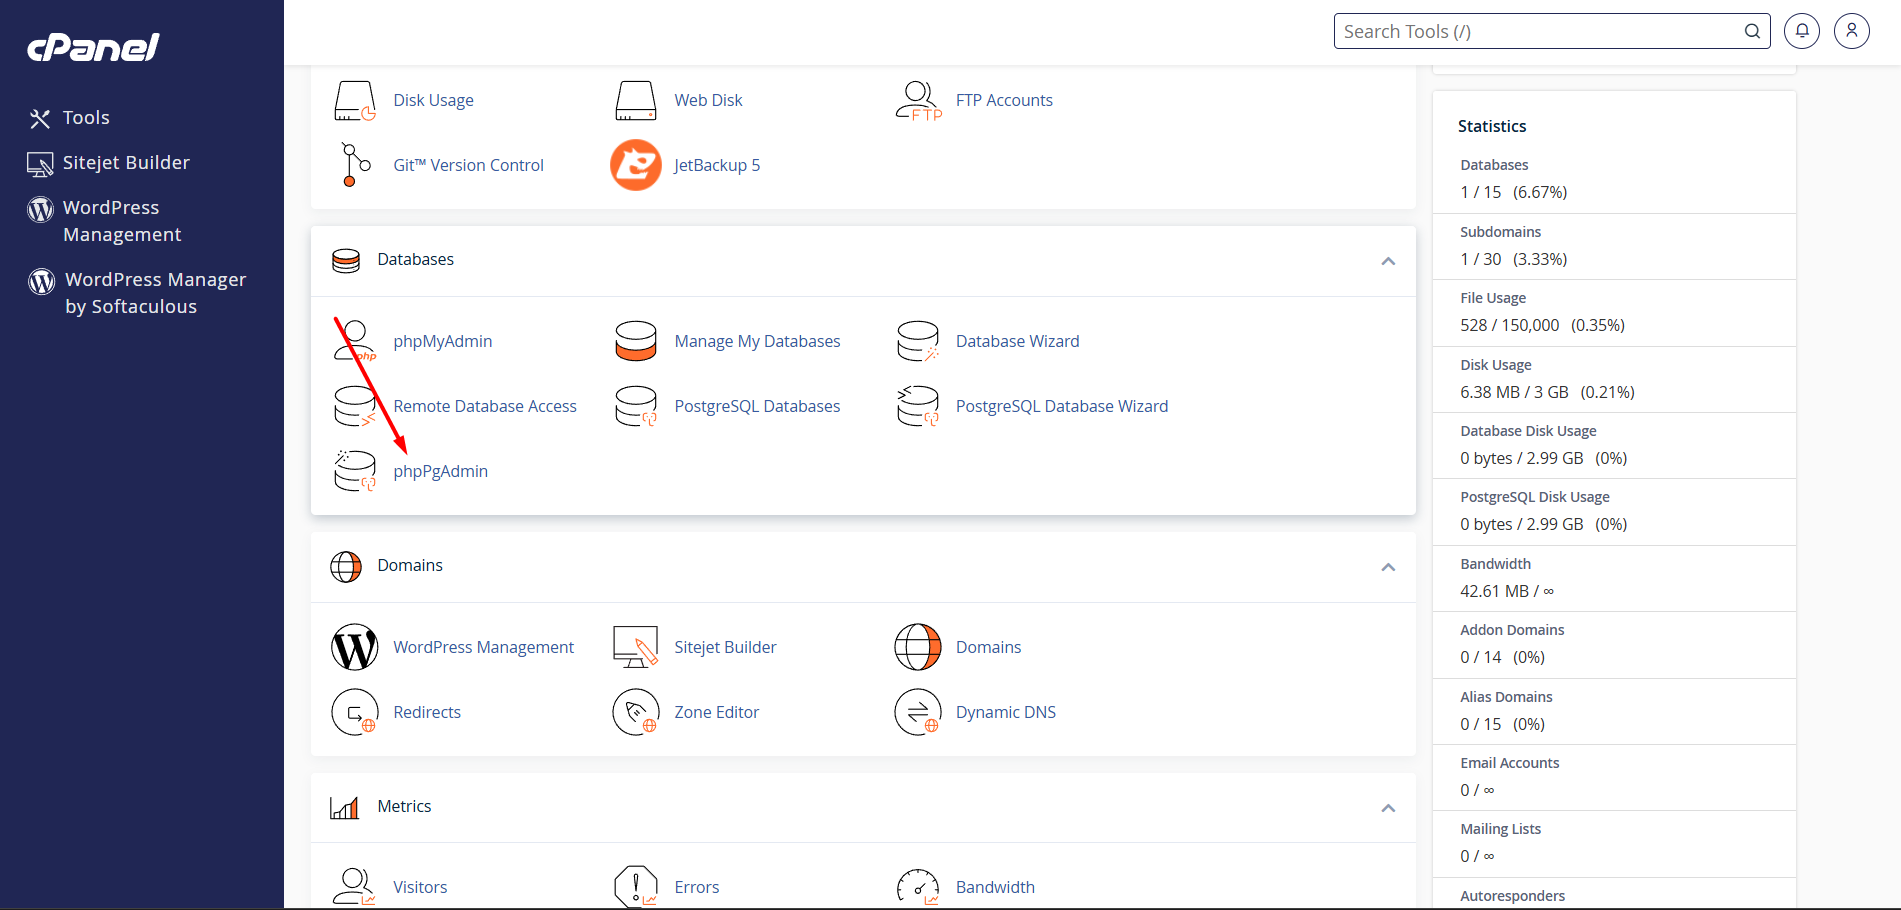Click the cPanel logo
This screenshot has height=910, width=1901.
[93, 47]
